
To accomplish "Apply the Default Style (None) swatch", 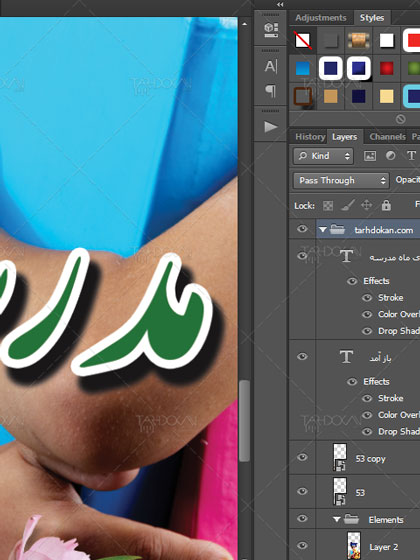I will pyautogui.click(x=303, y=40).
